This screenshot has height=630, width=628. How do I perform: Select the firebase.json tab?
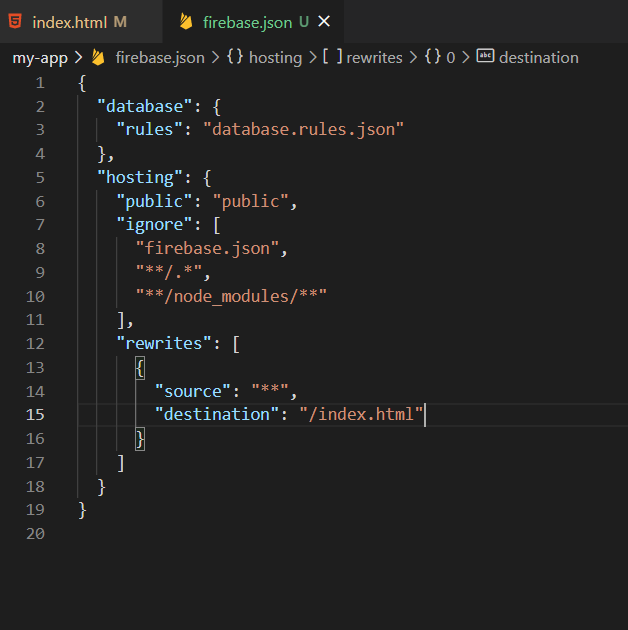coord(253,22)
